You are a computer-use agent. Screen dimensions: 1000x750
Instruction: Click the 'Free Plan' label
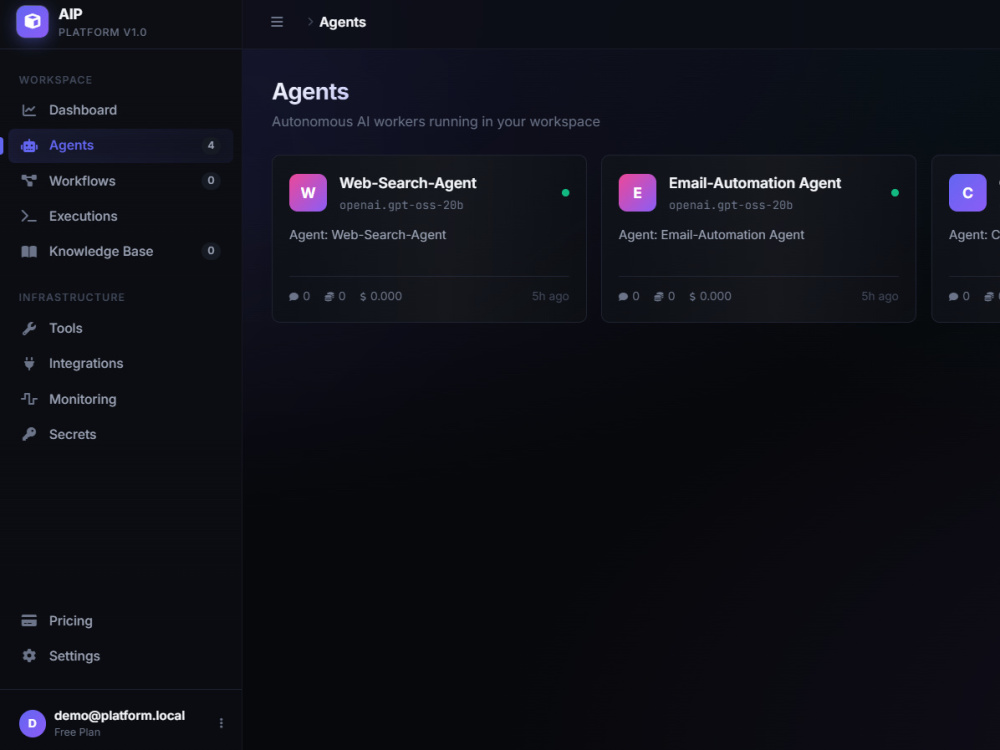point(77,732)
